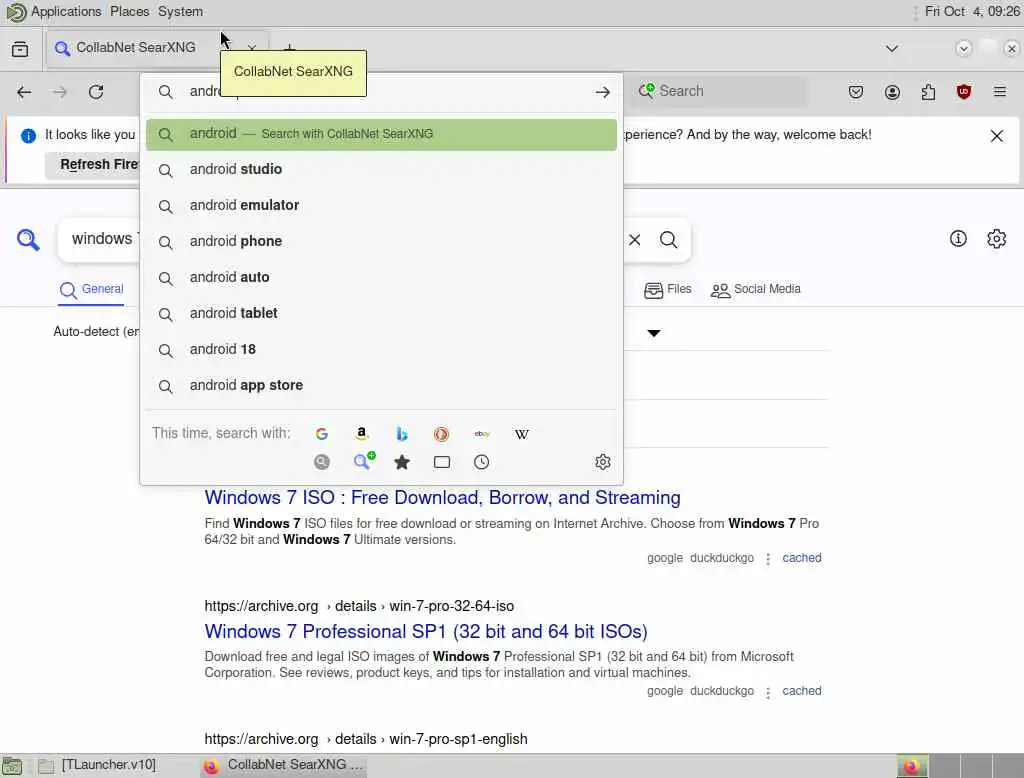The height and width of the screenshot is (778, 1024).
Task: Click the Firefox Search box in toolbar
Action: (x=720, y=91)
